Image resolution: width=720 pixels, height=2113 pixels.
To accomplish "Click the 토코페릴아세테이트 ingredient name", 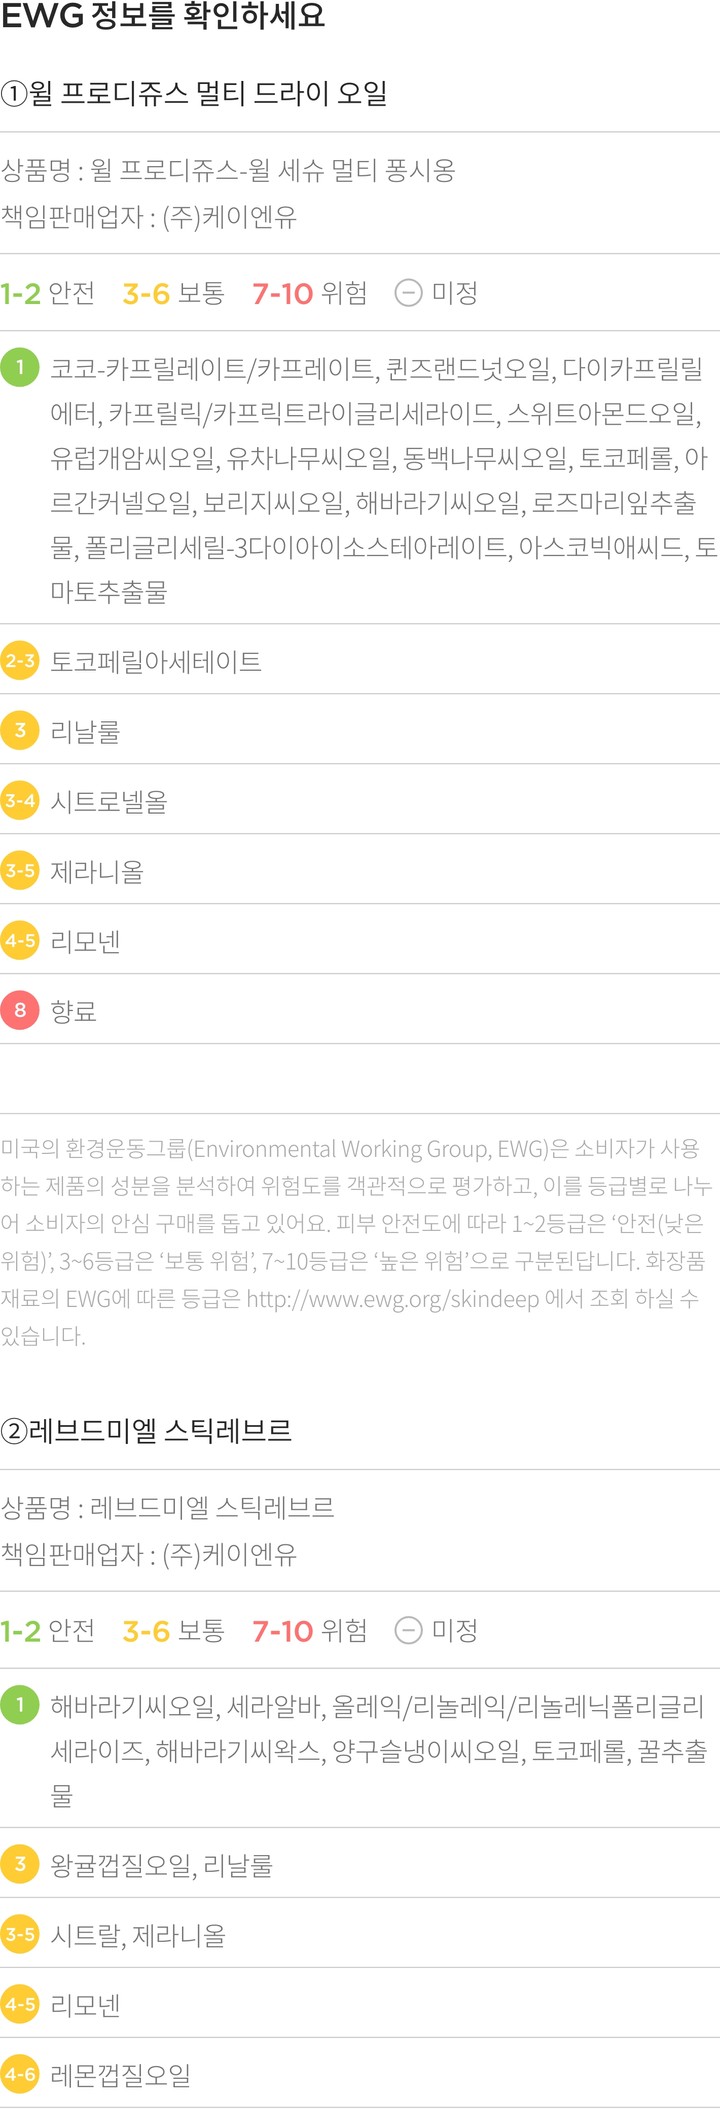I will pos(156,662).
